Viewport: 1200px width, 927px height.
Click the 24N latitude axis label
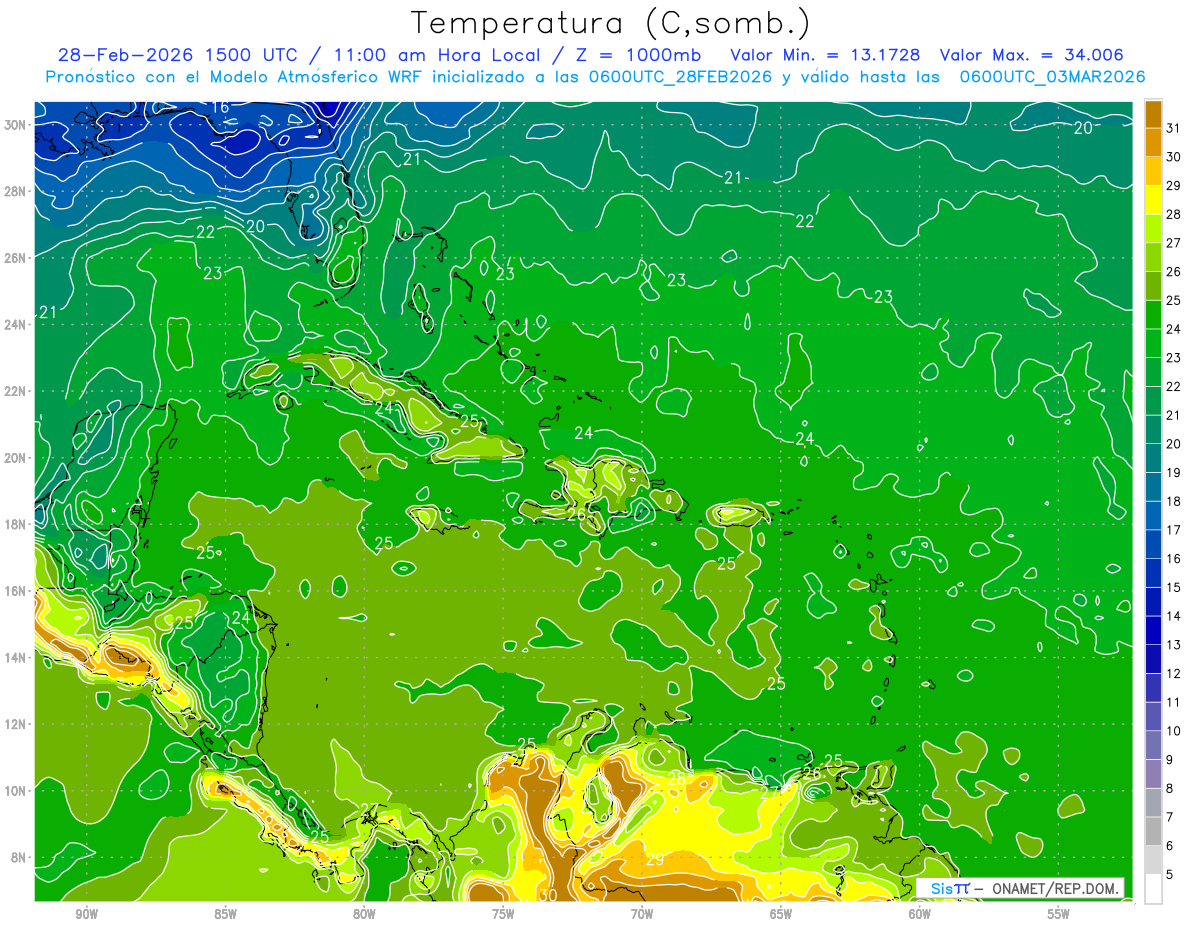coord(16,324)
